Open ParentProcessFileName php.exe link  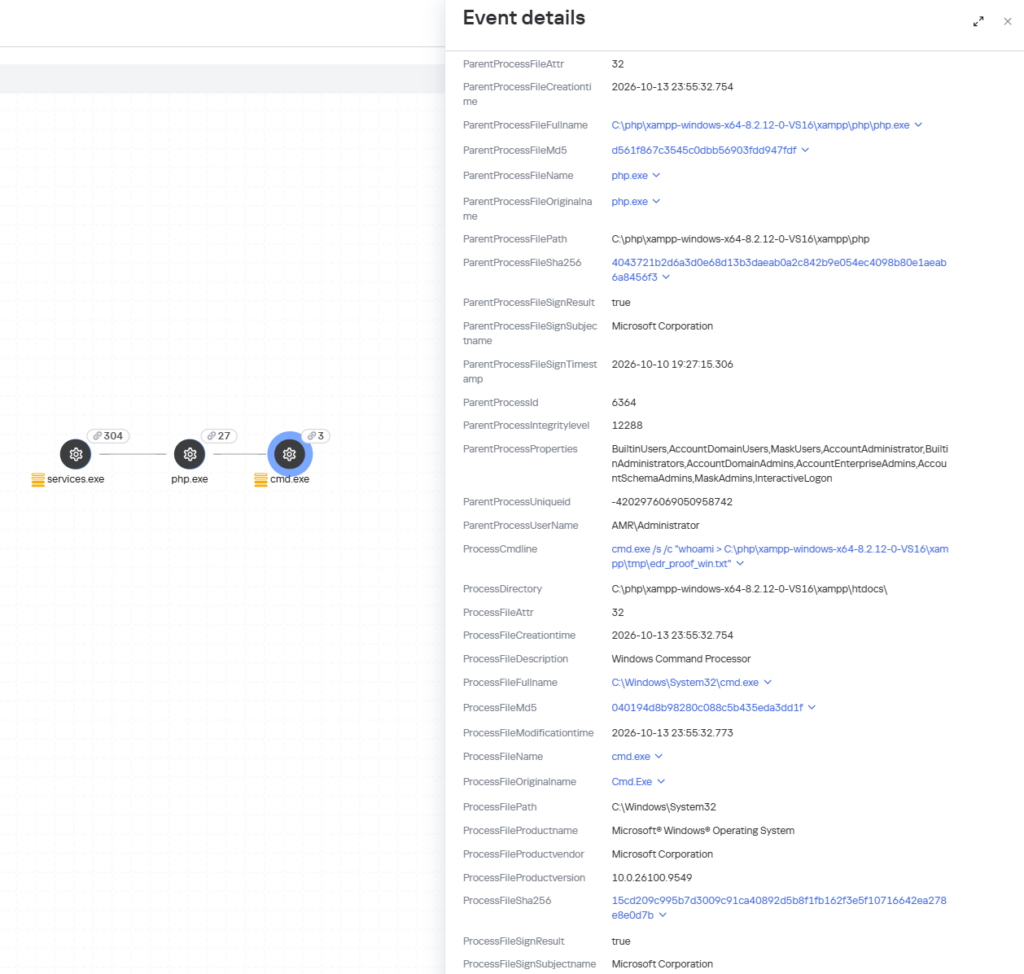[630, 176]
